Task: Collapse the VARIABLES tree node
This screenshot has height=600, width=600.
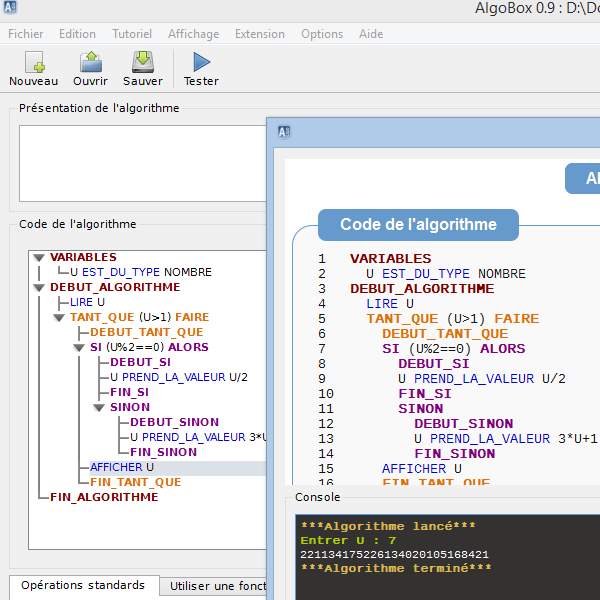Action: pos(39,257)
